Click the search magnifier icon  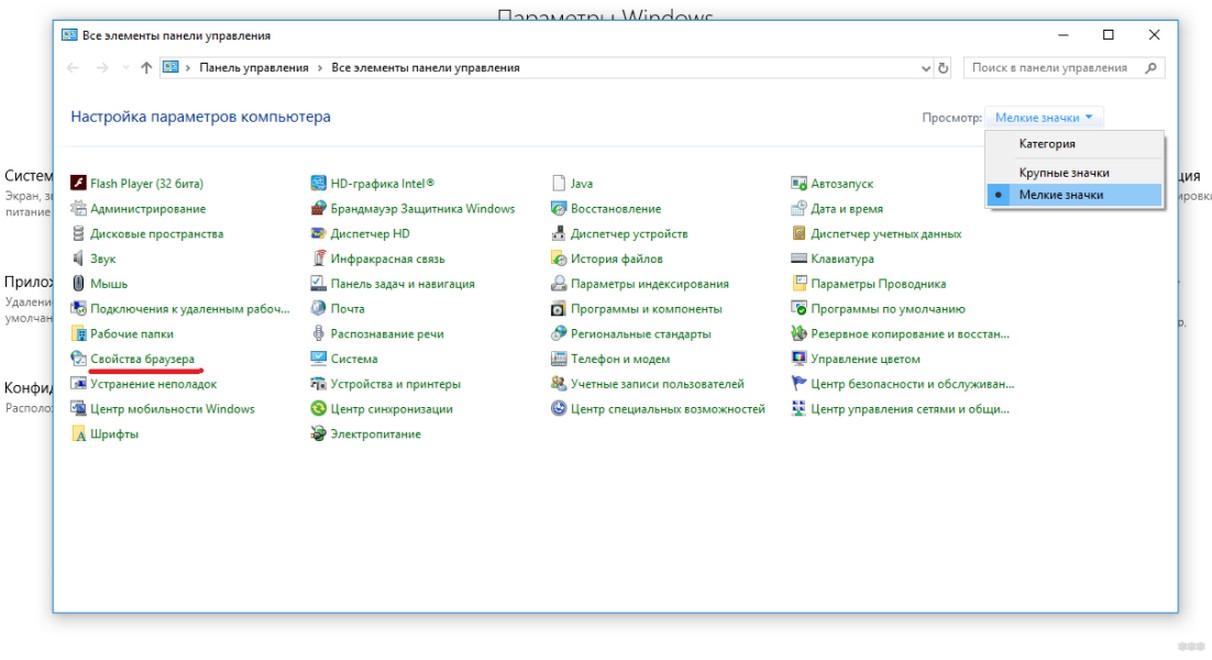1151,68
